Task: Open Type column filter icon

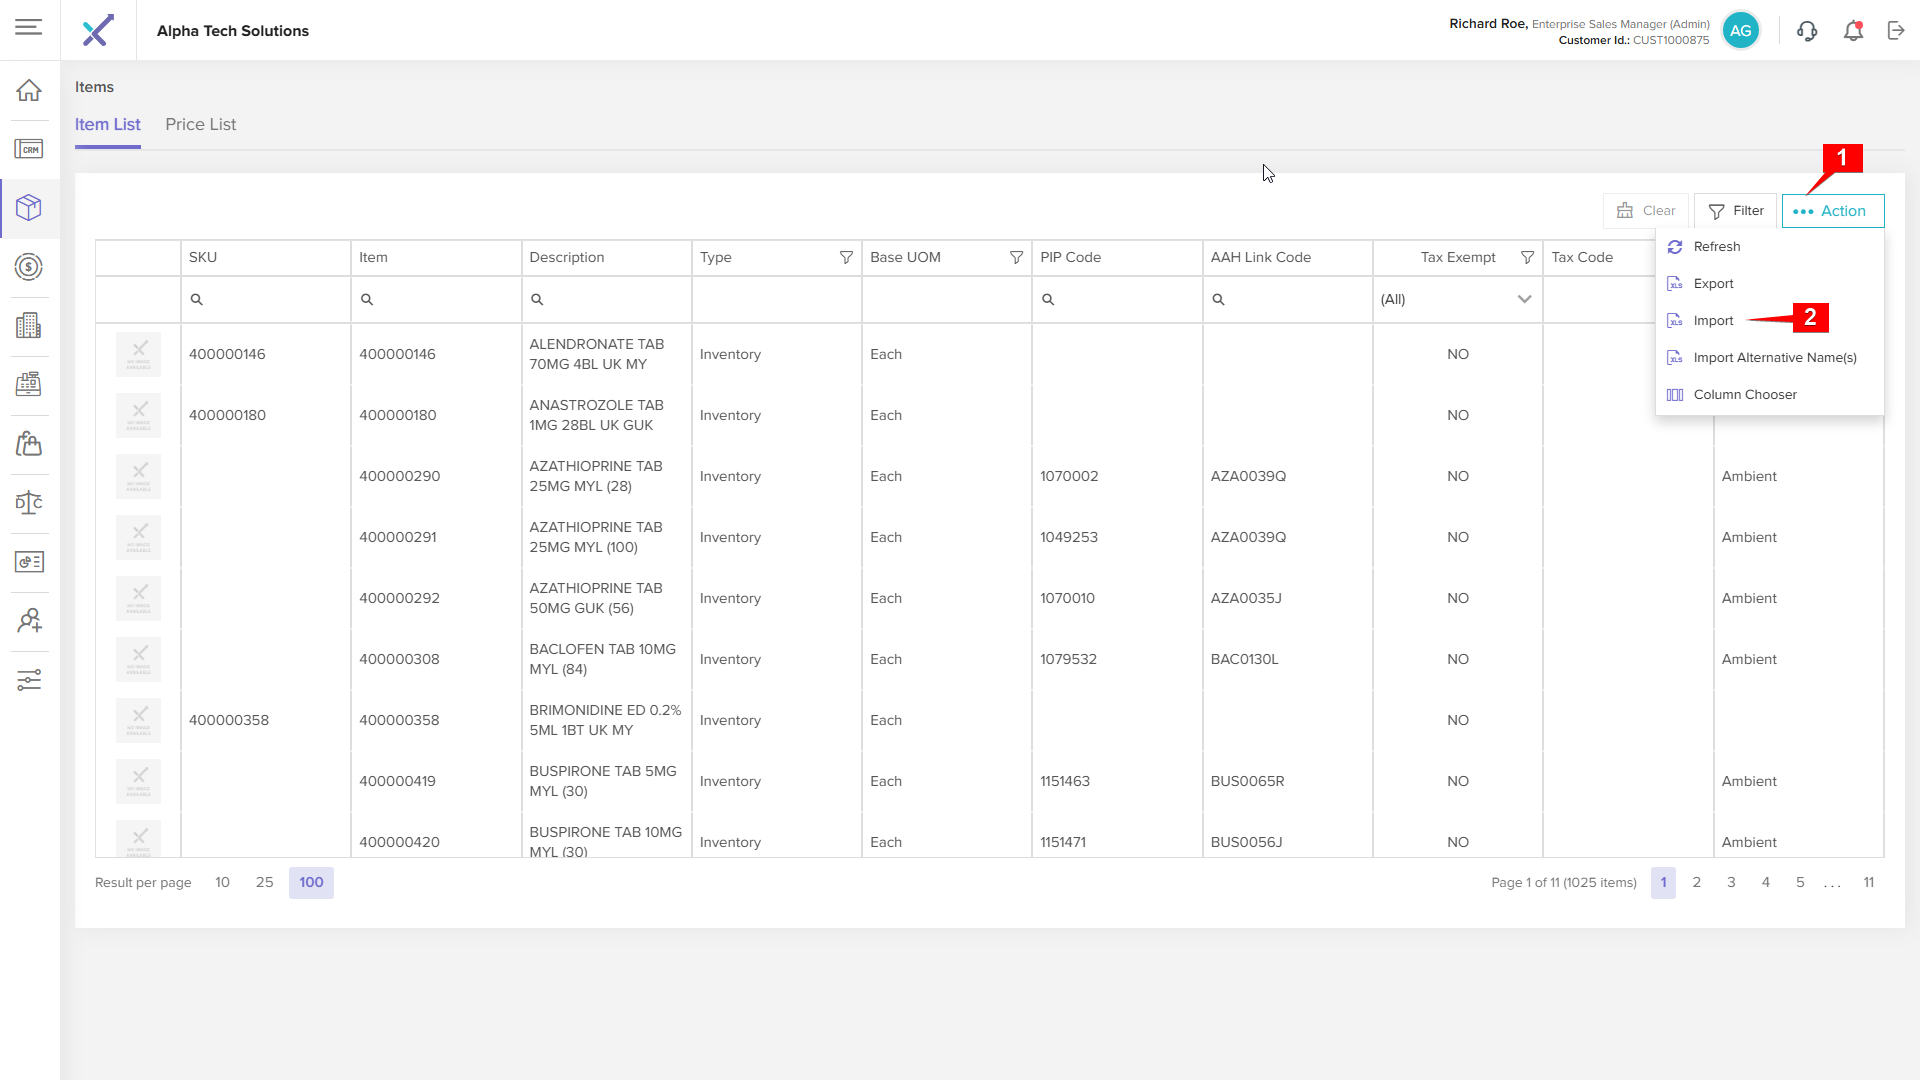Action: [x=846, y=258]
